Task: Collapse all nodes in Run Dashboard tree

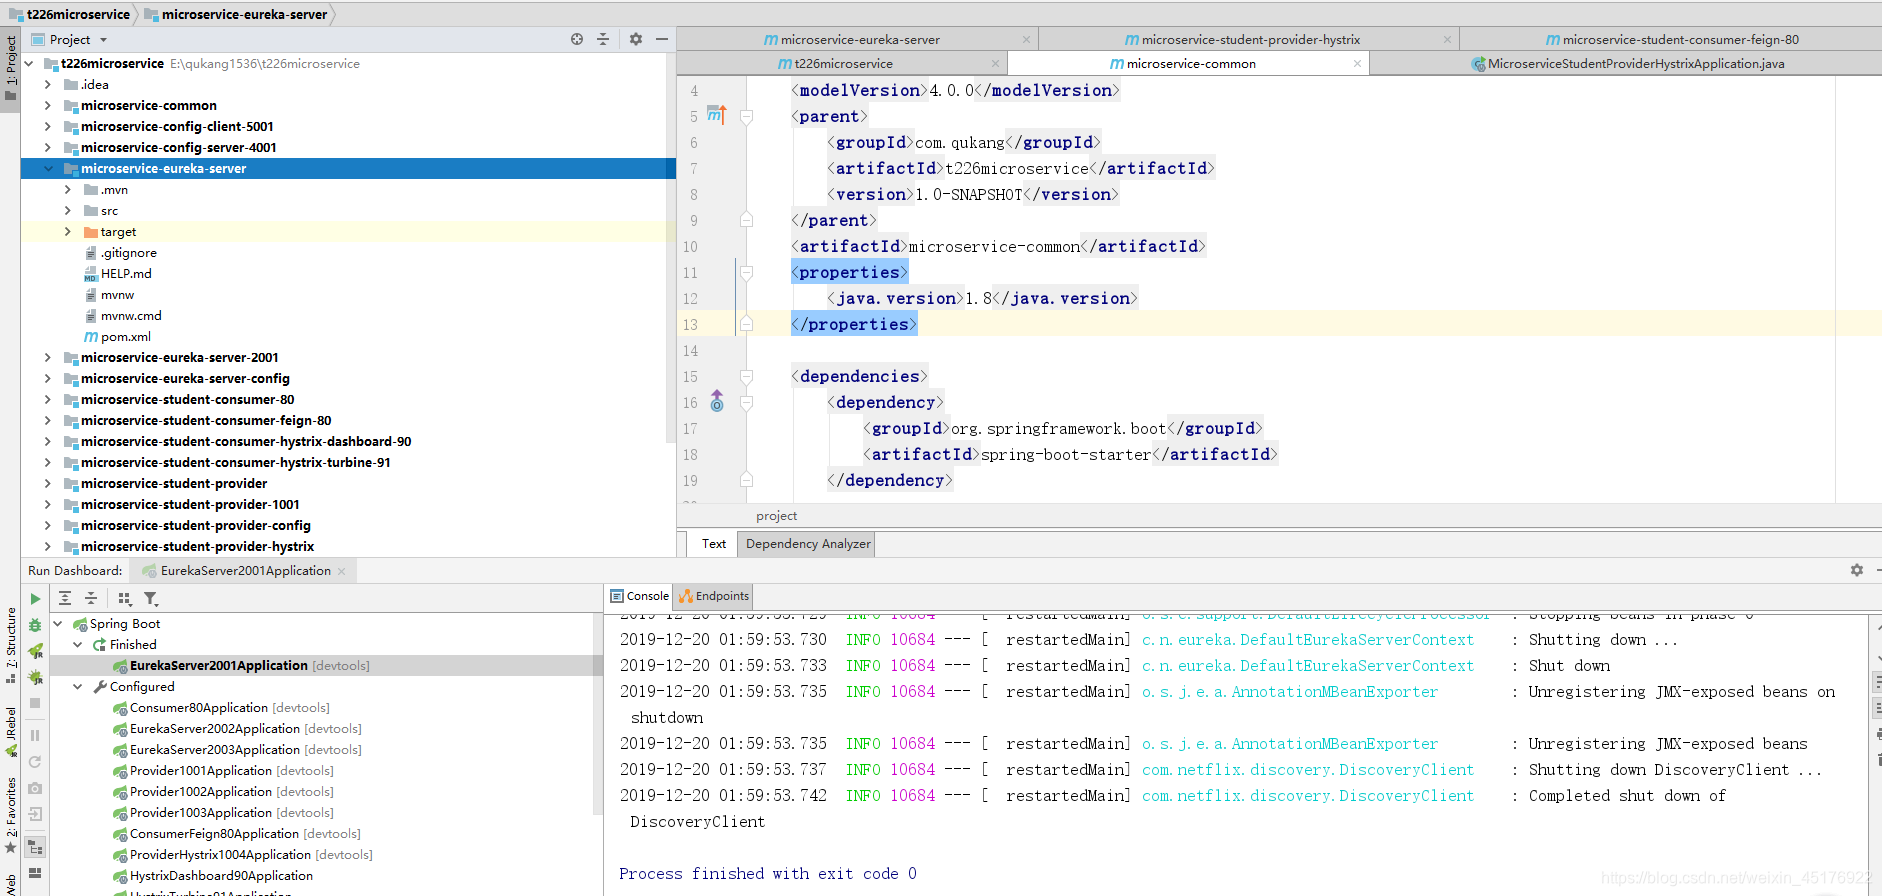Action: pyautogui.click(x=91, y=599)
